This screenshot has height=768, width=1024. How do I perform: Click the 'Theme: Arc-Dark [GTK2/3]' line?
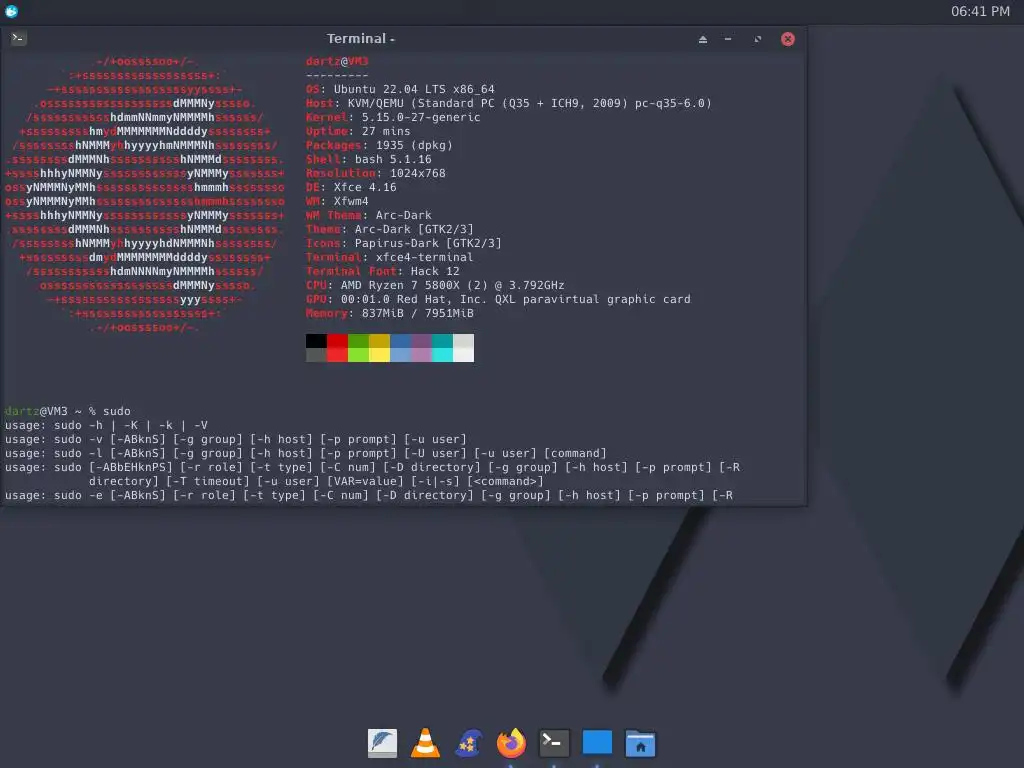pyautogui.click(x=389, y=229)
